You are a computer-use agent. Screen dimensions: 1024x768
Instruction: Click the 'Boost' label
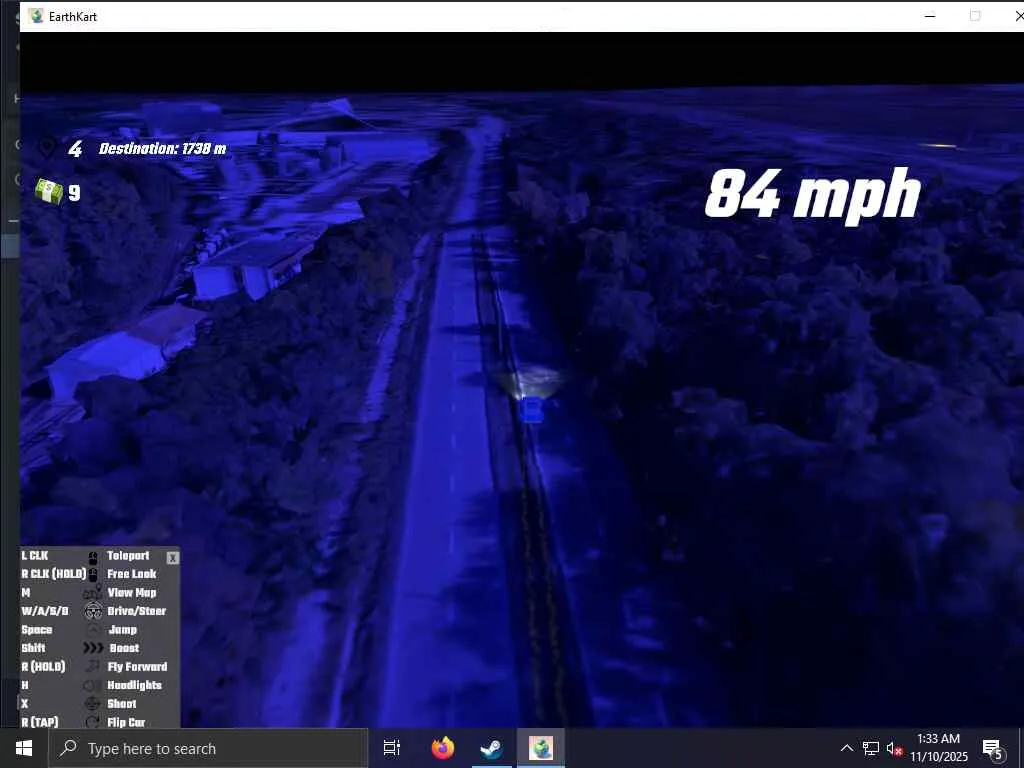click(124, 648)
